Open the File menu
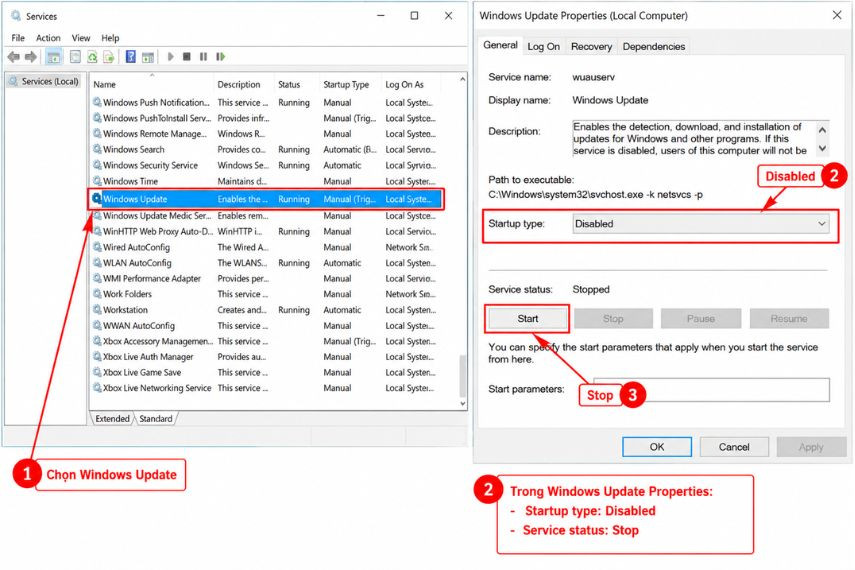Image resolution: width=855 pixels, height=570 pixels. (x=18, y=38)
